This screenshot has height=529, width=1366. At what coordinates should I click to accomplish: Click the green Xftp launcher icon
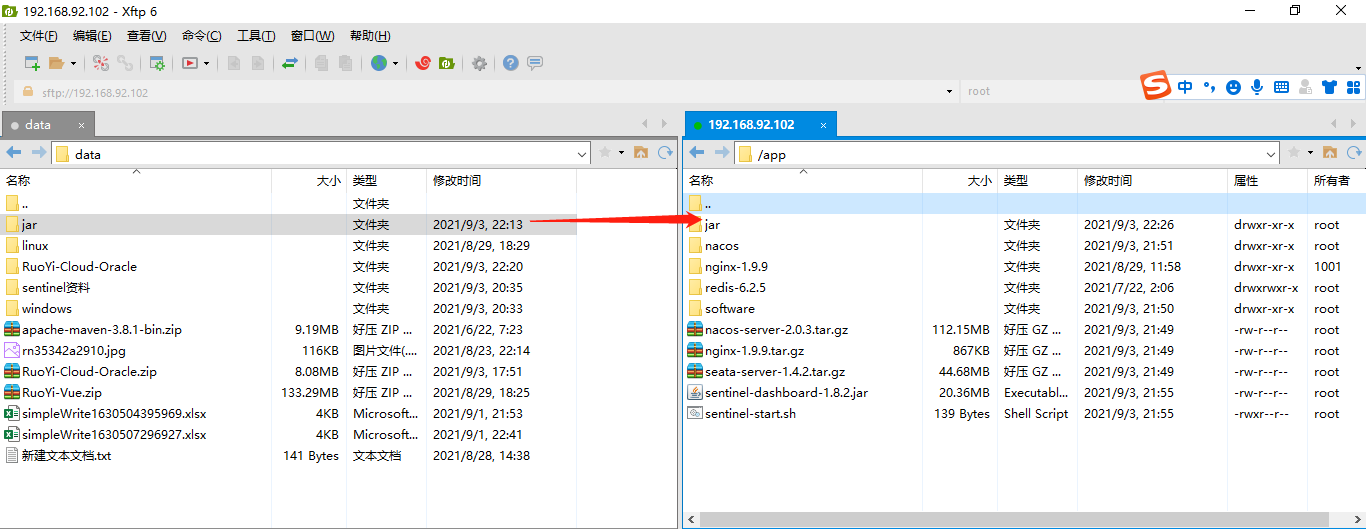click(447, 63)
